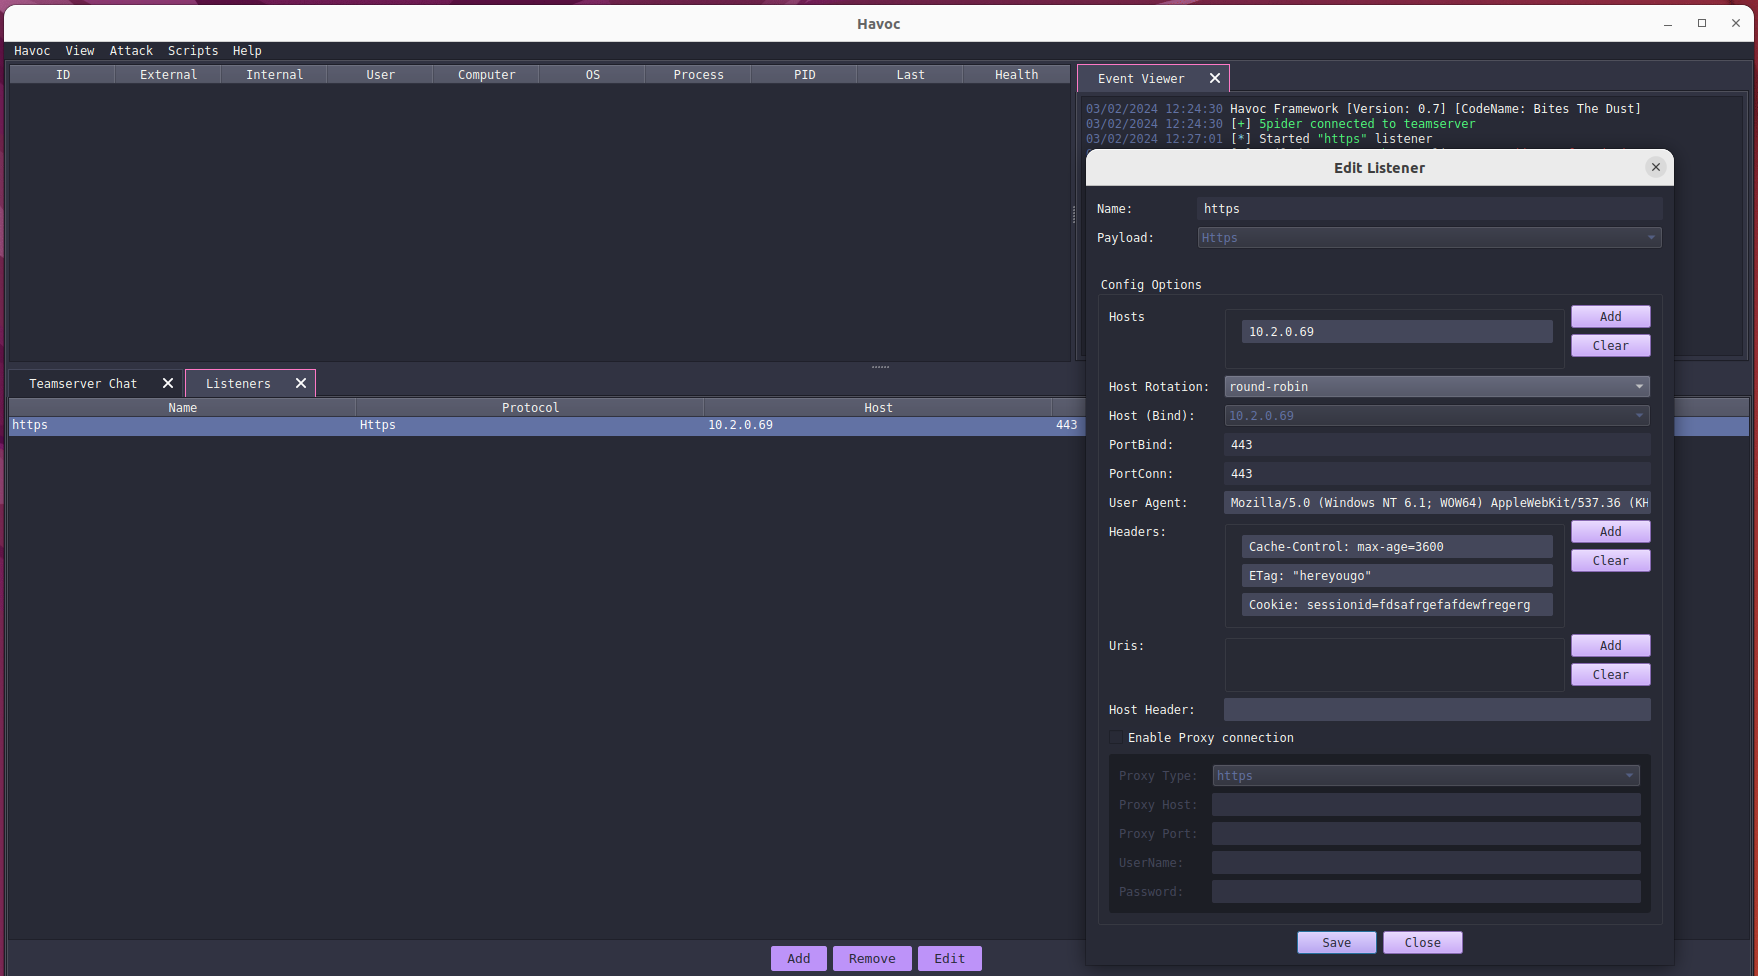
Task: Click the Proxy Host field
Action: 1426,805
